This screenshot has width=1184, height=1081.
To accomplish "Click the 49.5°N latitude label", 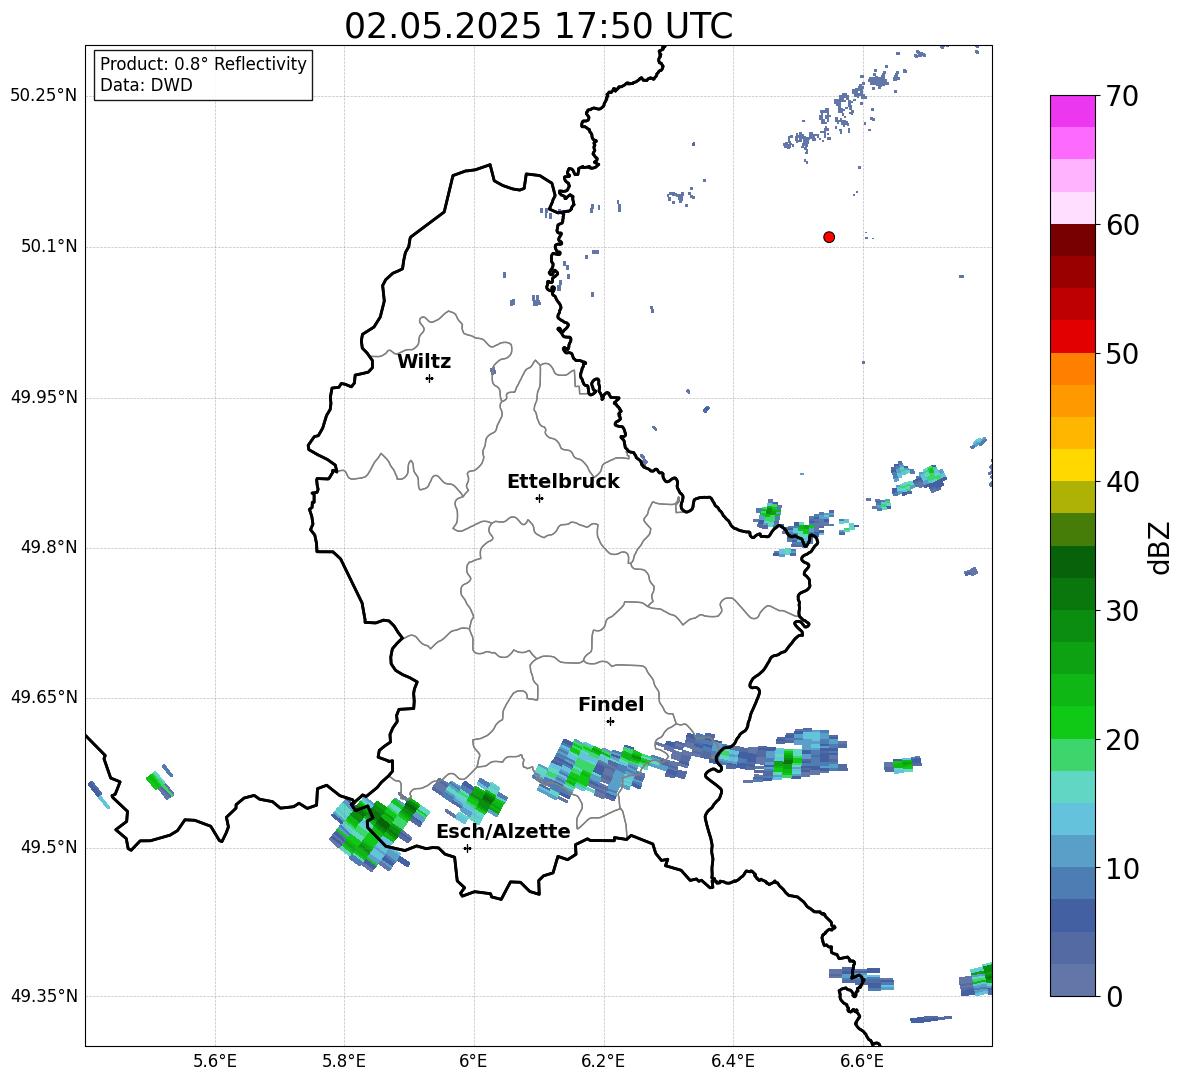I will [48, 847].
